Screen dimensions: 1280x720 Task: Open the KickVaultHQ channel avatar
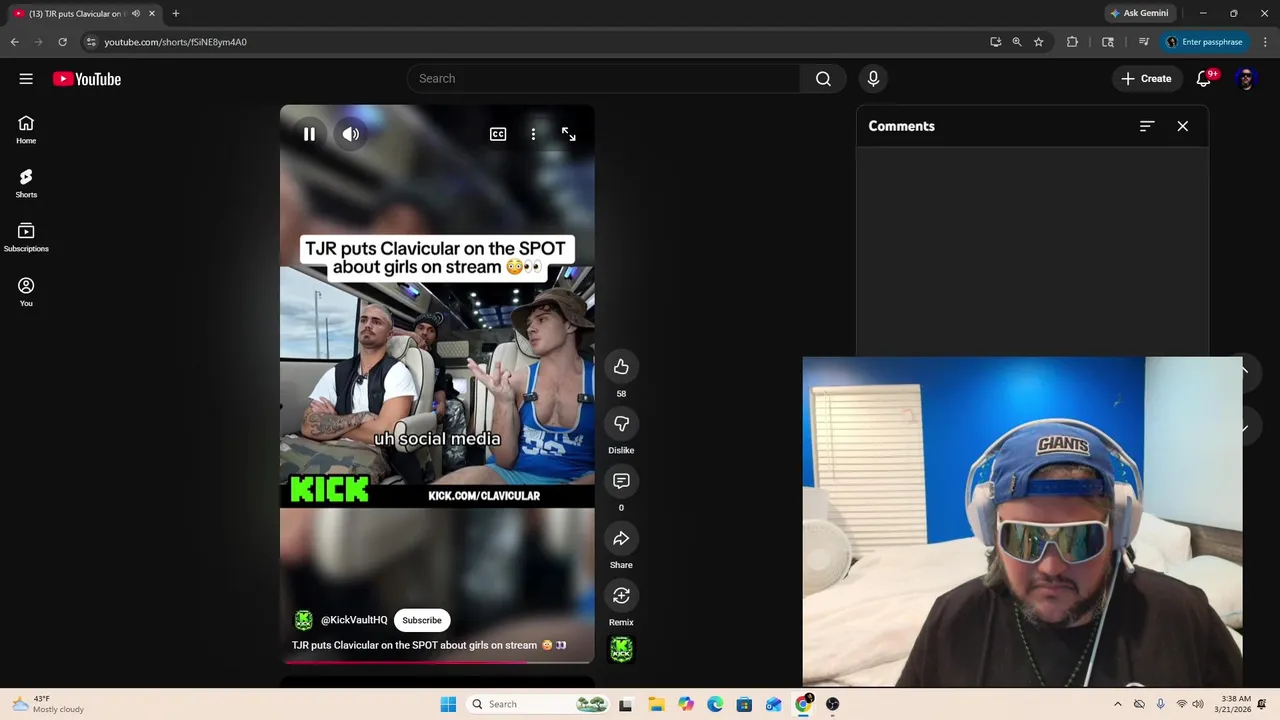point(304,620)
